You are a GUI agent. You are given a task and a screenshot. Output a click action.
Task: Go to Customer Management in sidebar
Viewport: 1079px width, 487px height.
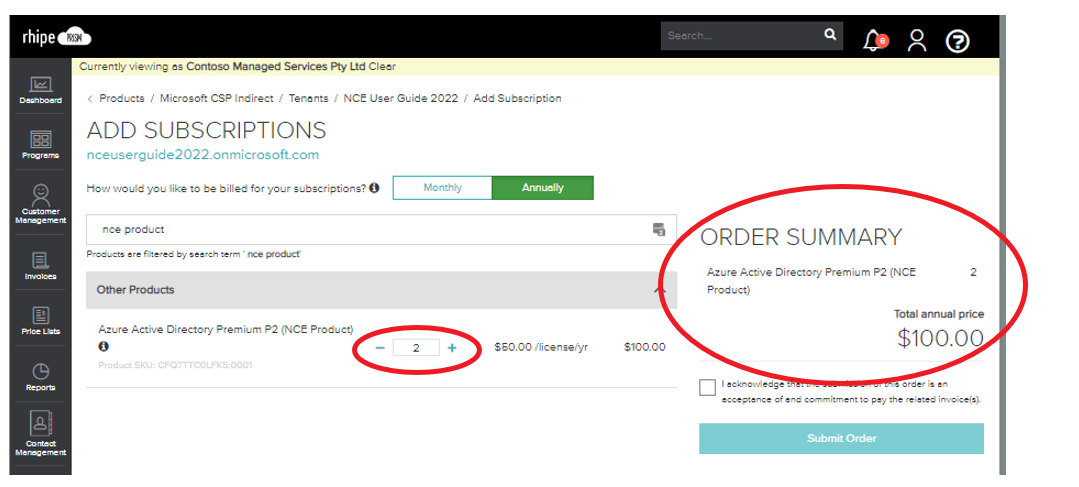click(40, 202)
